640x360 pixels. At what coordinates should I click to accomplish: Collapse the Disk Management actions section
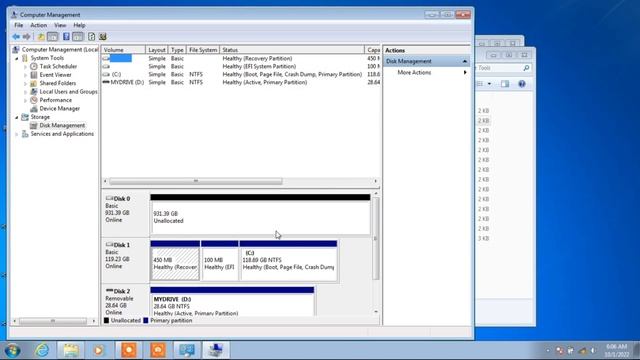click(x=464, y=61)
